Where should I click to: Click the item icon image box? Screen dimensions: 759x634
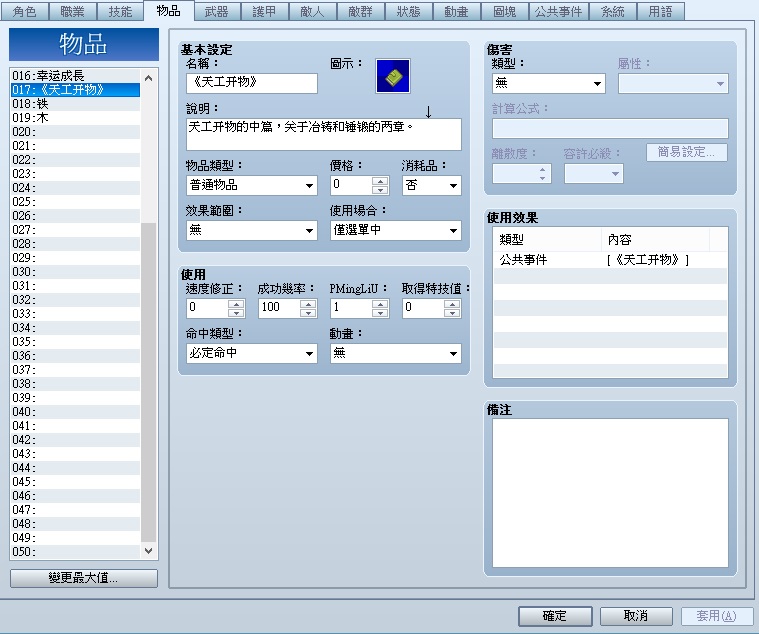click(393, 76)
